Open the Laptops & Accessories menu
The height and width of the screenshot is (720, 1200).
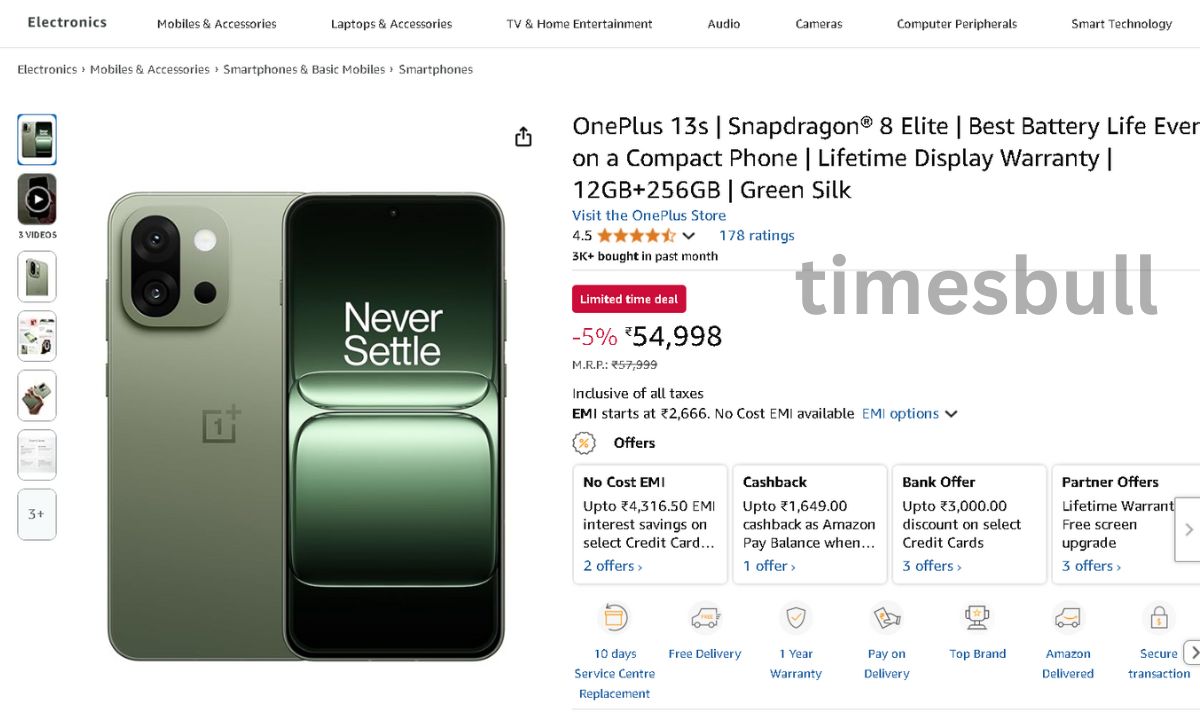[x=391, y=24]
